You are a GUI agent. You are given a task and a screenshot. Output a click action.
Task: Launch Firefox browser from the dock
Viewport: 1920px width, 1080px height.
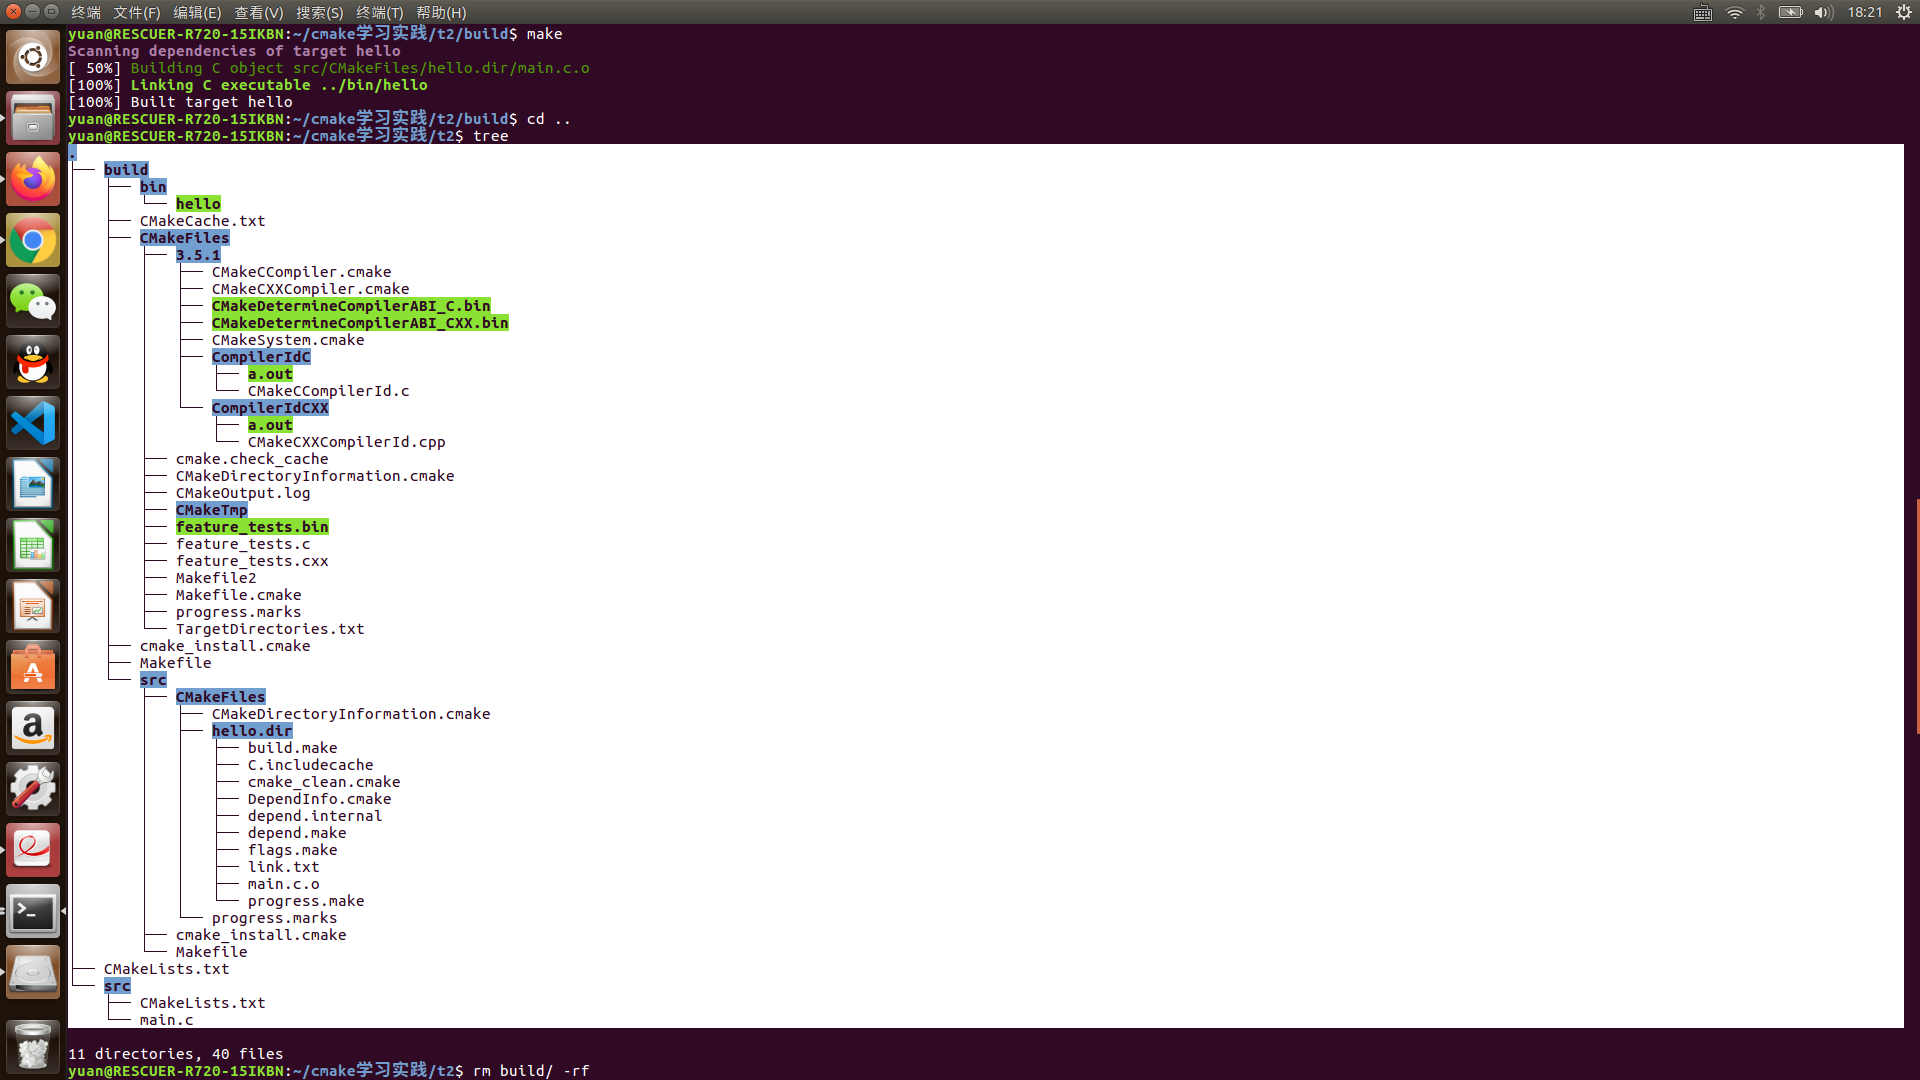[x=33, y=180]
